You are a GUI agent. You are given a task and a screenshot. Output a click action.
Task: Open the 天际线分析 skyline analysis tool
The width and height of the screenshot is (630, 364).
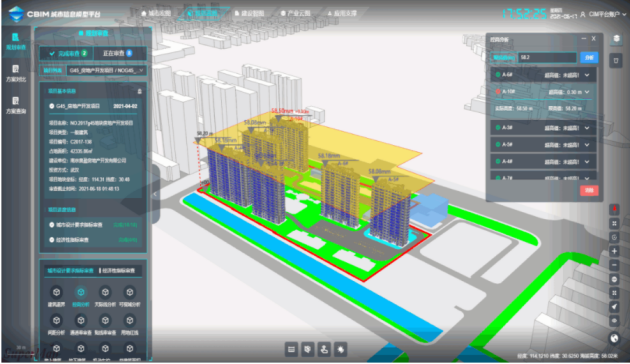click(105, 296)
